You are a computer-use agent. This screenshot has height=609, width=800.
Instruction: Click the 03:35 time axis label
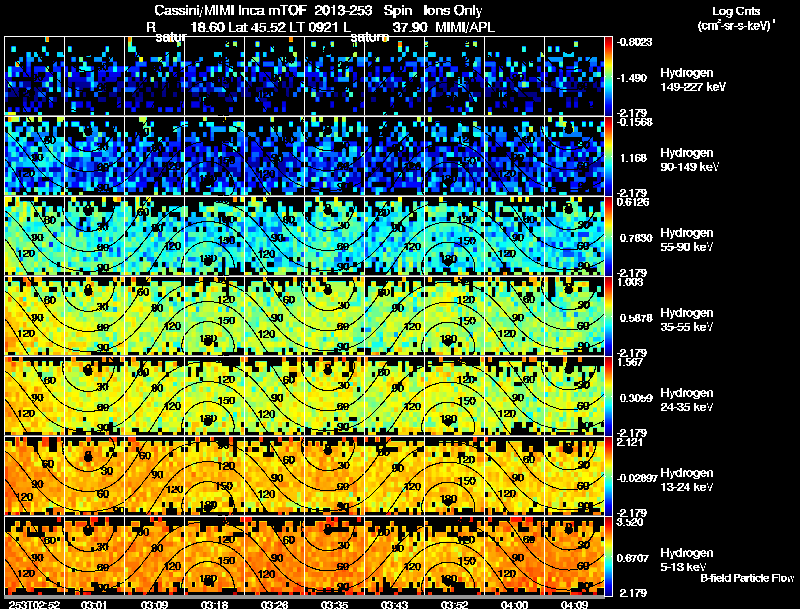pos(334,604)
